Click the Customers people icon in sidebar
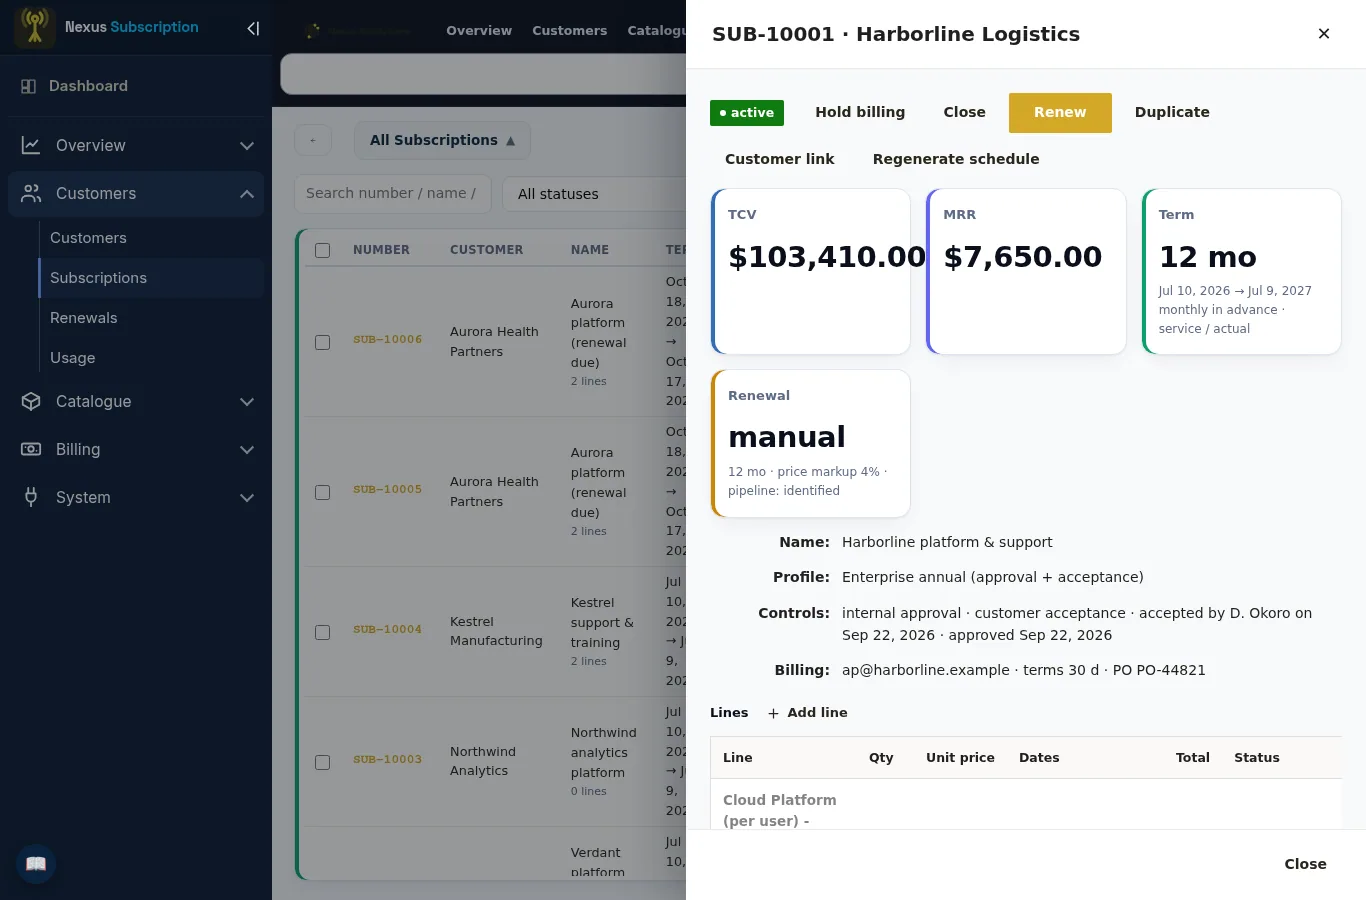 pyautogui.click(x=31, y=194)
